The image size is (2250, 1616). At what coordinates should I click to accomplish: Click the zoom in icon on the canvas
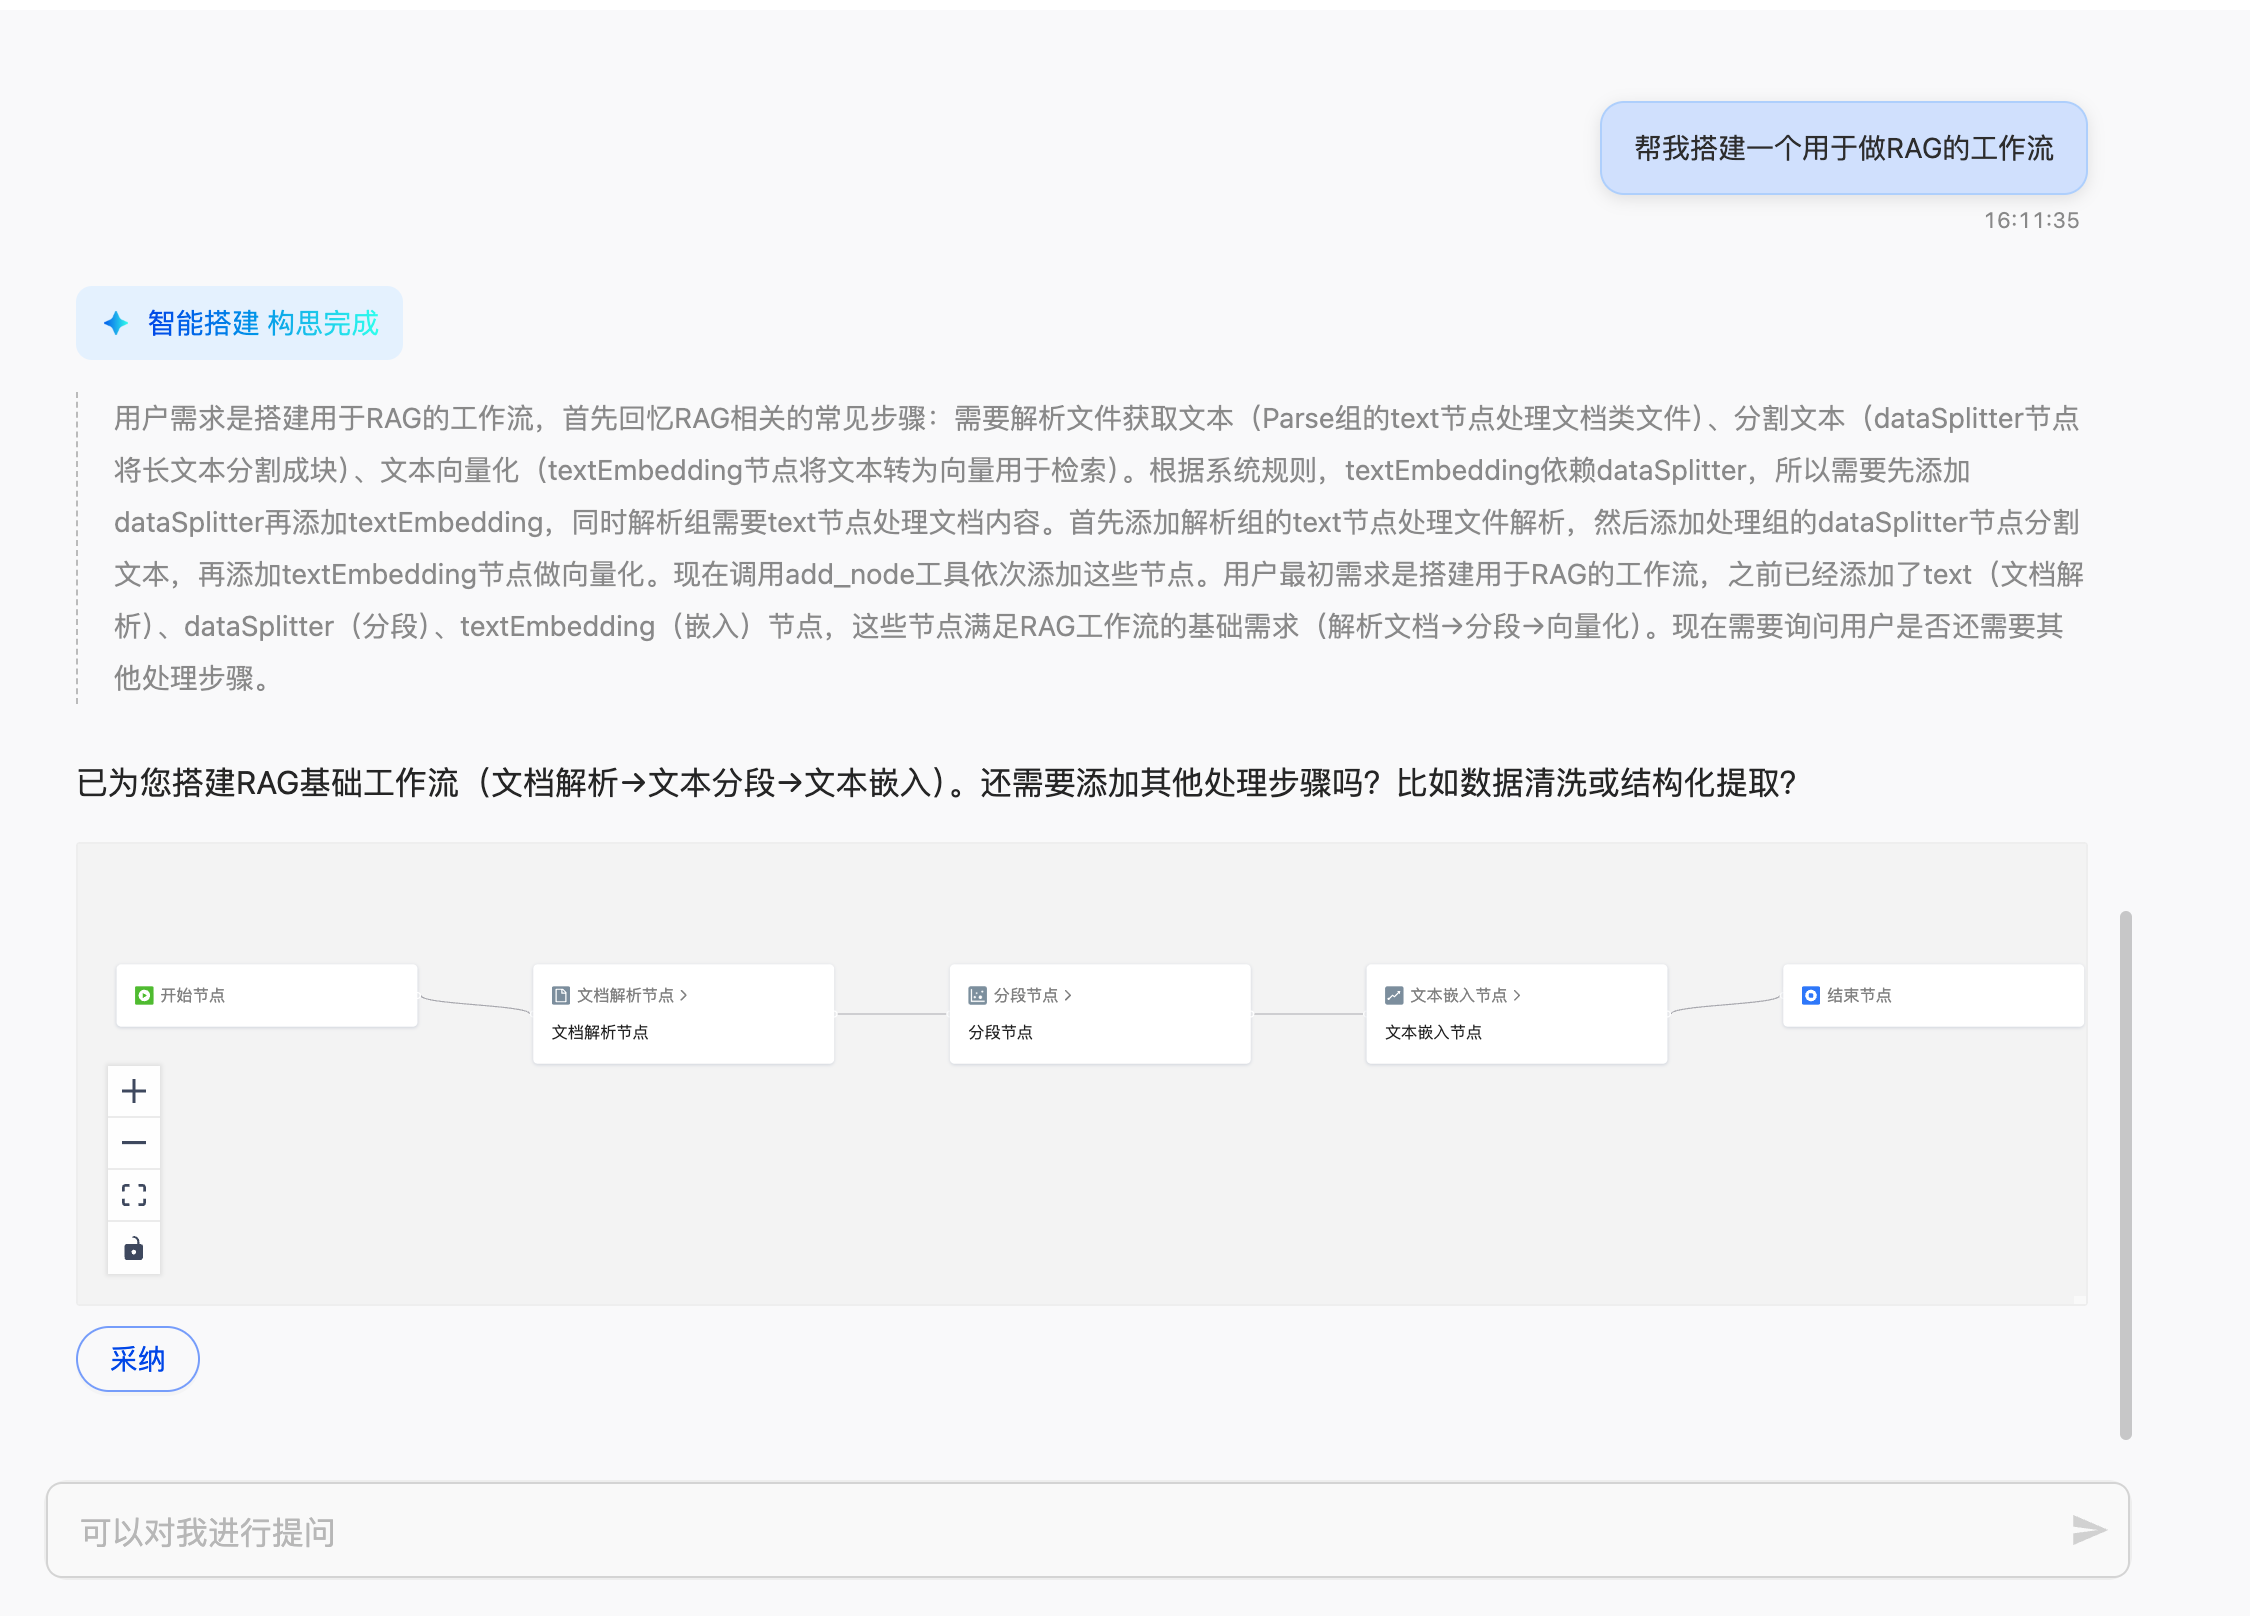[134, 1090]
